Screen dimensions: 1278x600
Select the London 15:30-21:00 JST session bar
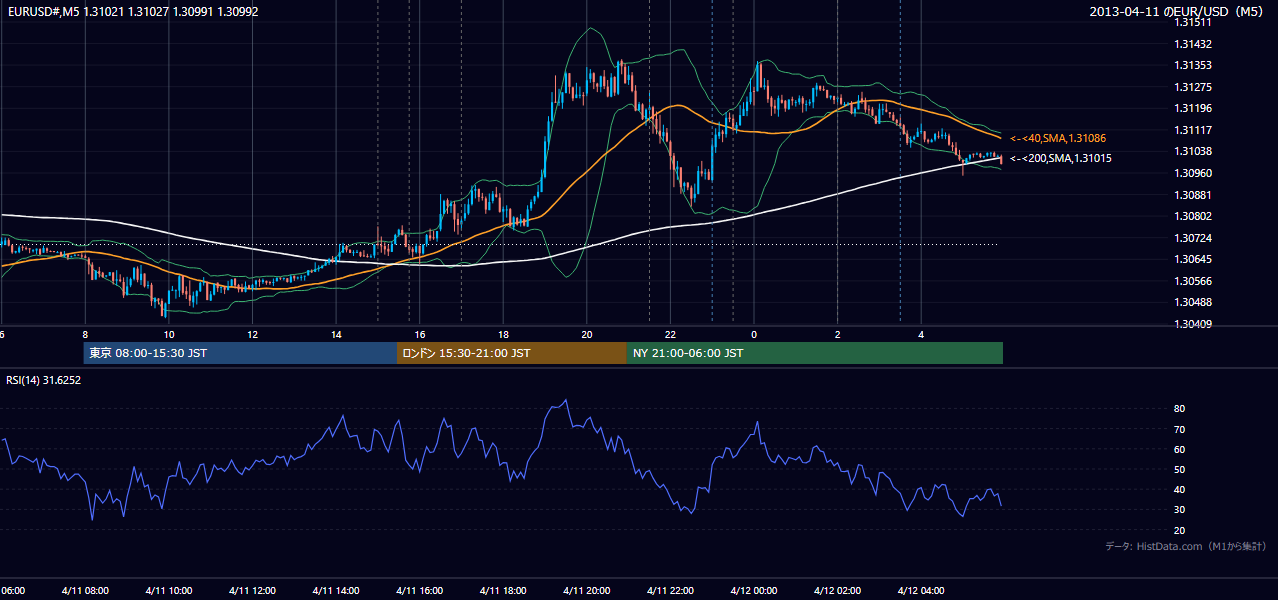coord(512,353)
